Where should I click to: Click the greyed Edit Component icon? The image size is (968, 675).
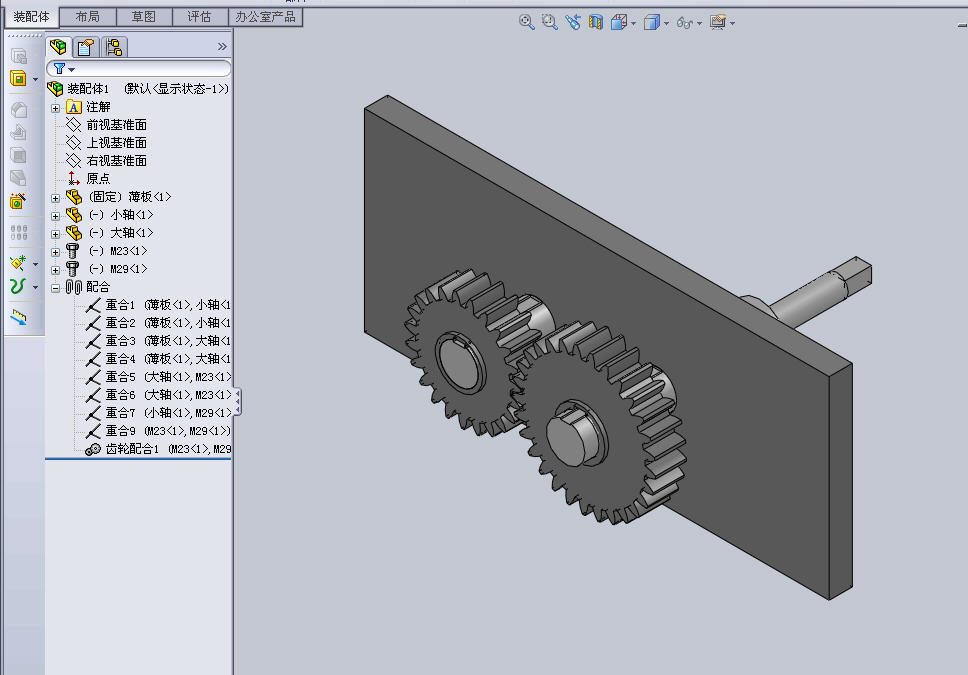[x=19, y=57]
